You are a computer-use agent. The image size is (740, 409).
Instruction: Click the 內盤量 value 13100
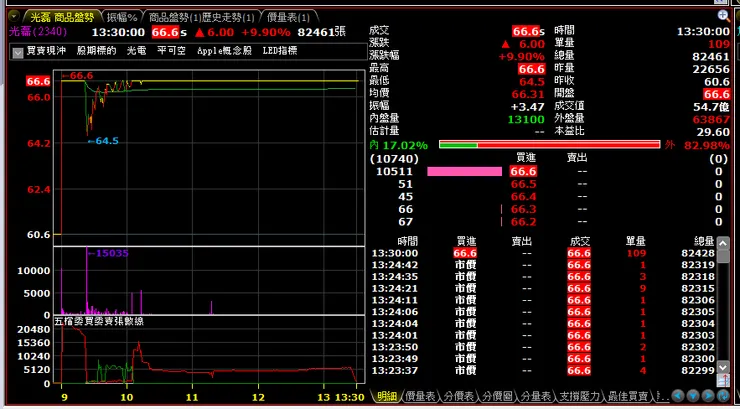pos(526,119)
